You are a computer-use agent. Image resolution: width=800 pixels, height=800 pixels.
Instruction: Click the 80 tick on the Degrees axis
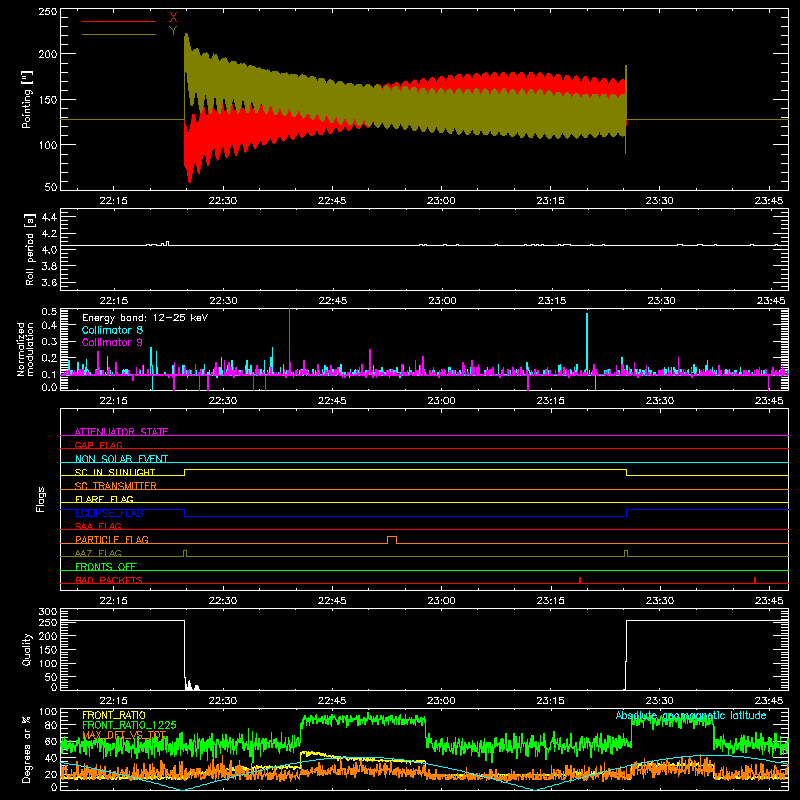[51, 725]
